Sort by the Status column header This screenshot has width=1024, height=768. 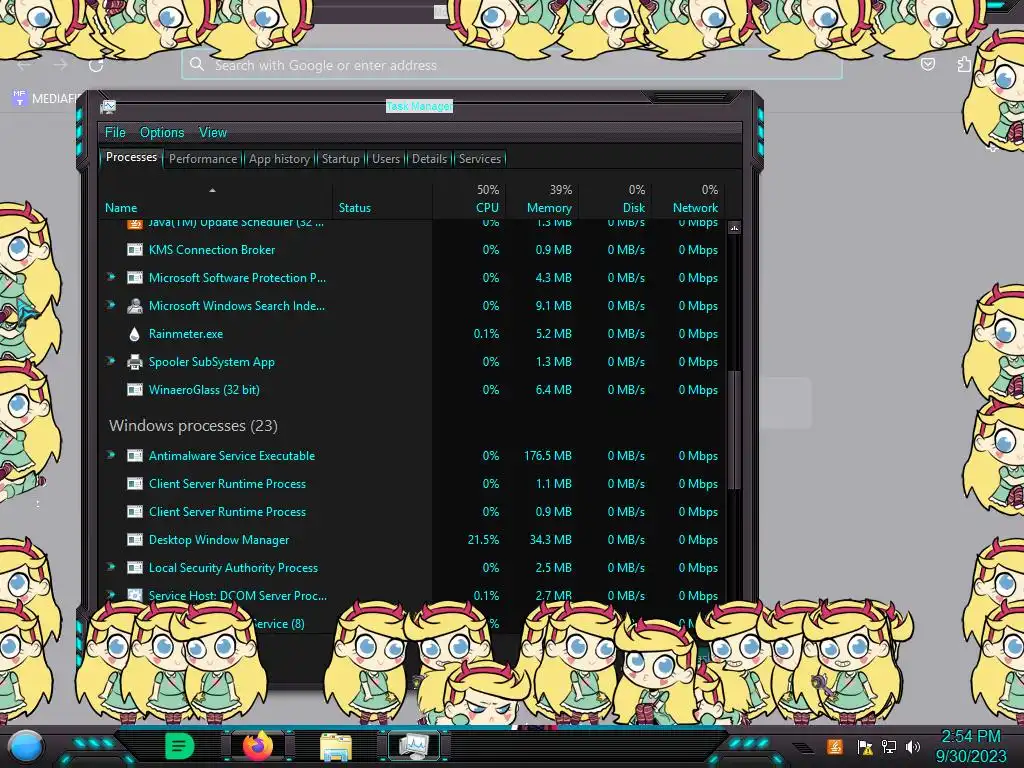coord(355,208)
